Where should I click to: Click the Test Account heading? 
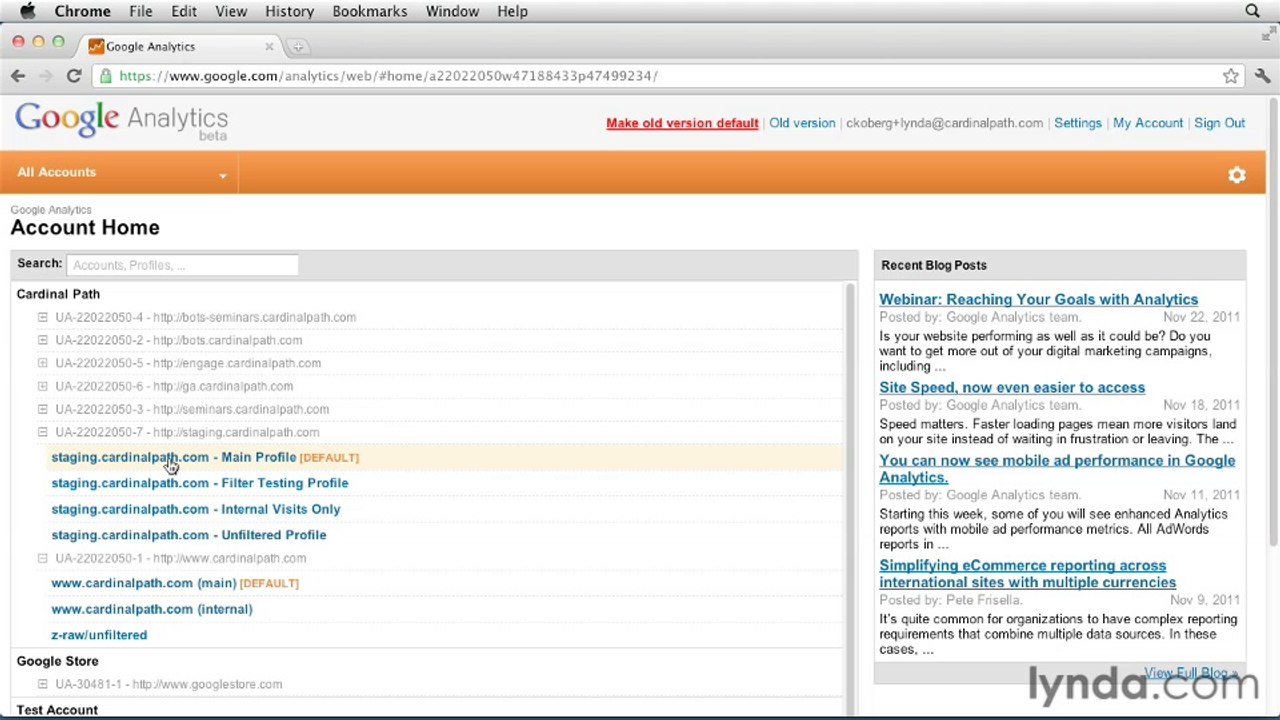tap(57, 710)
